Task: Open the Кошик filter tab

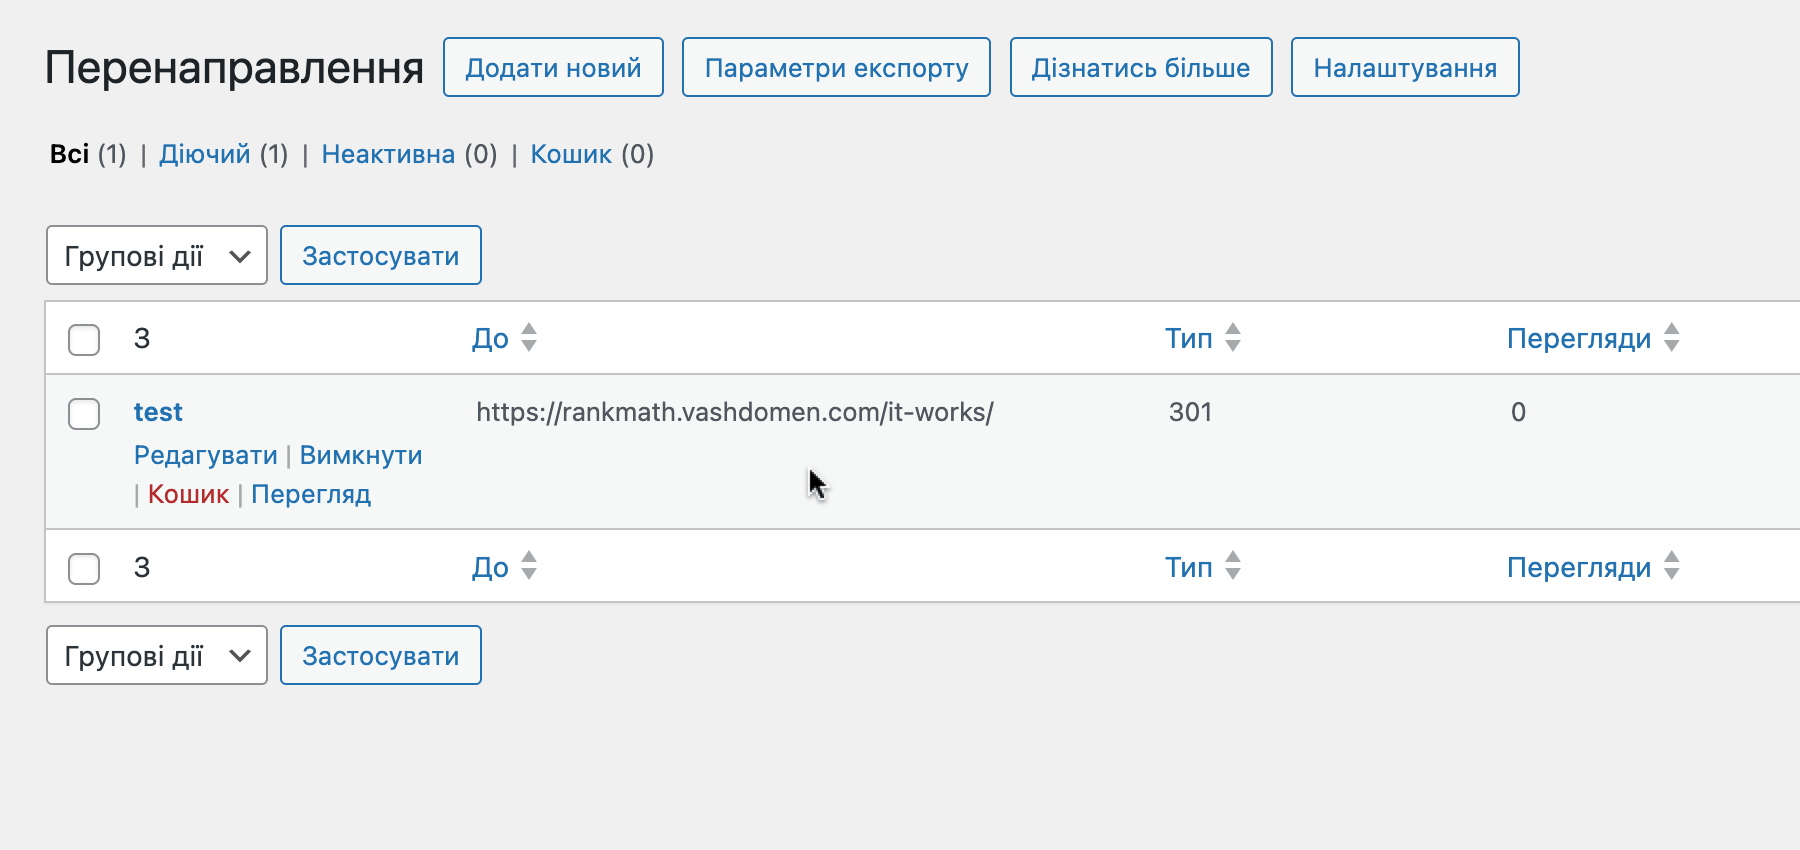Action: click(571, 154)
